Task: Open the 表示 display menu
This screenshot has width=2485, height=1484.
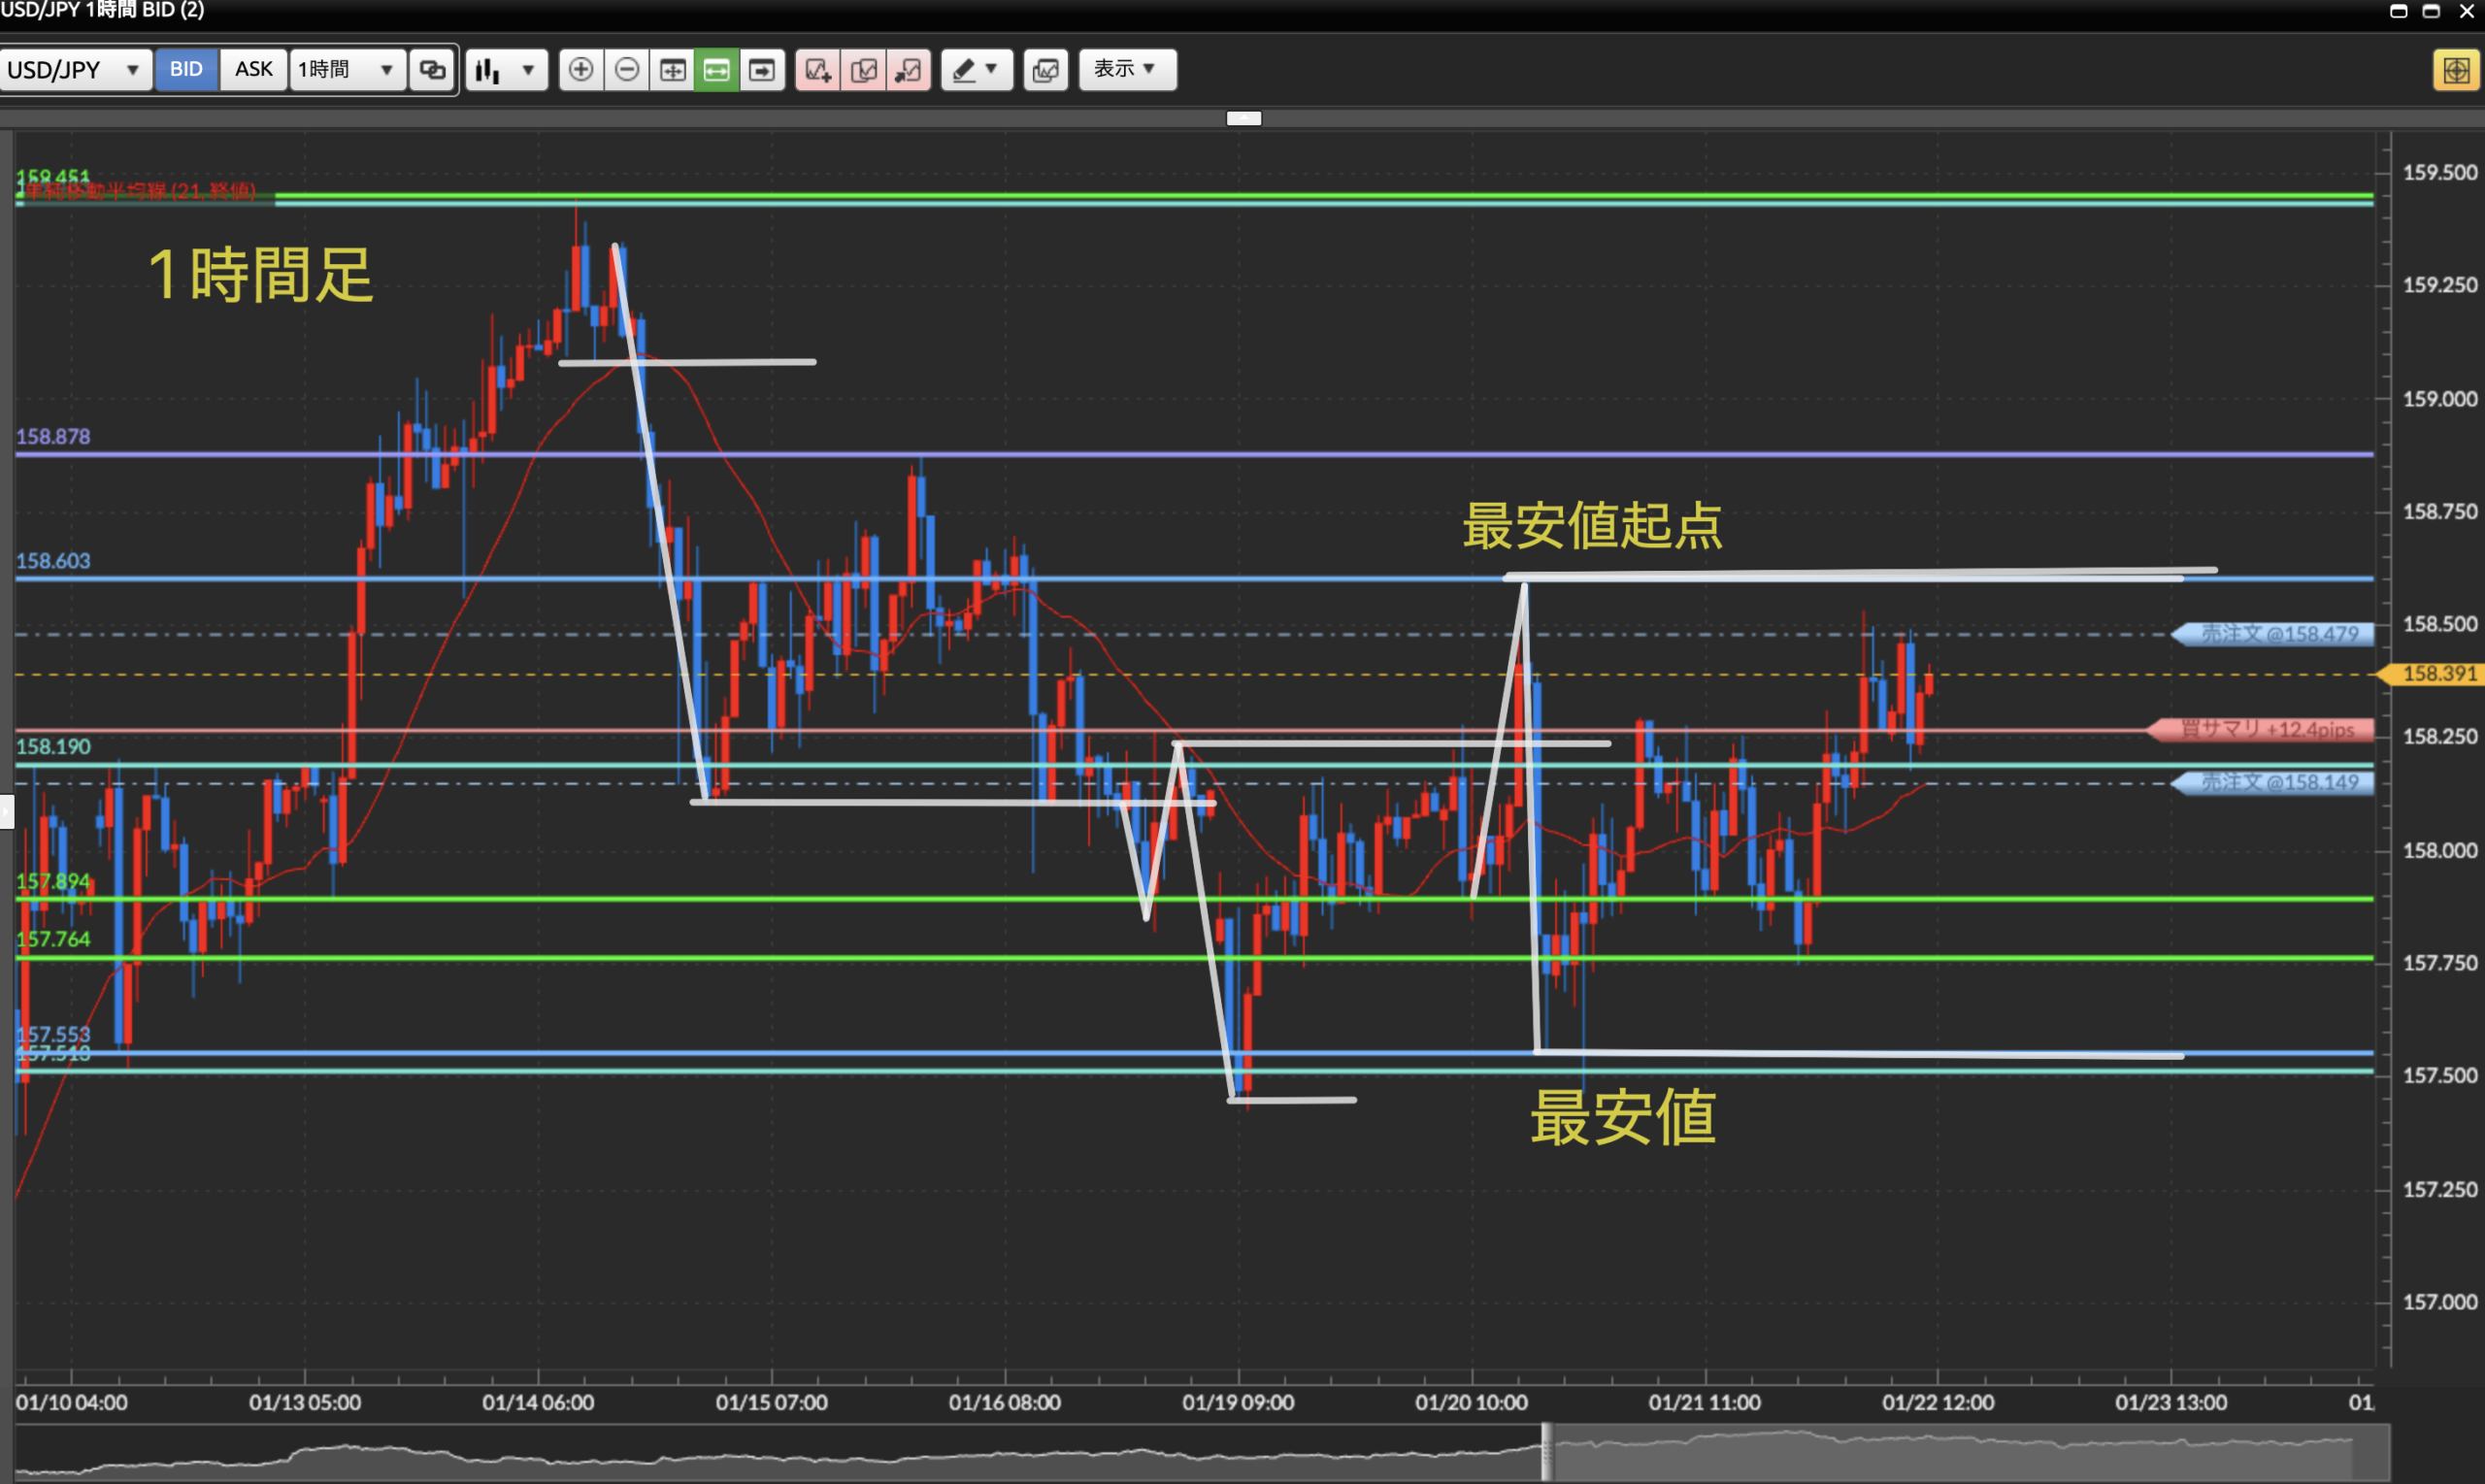Action: 1126,69
